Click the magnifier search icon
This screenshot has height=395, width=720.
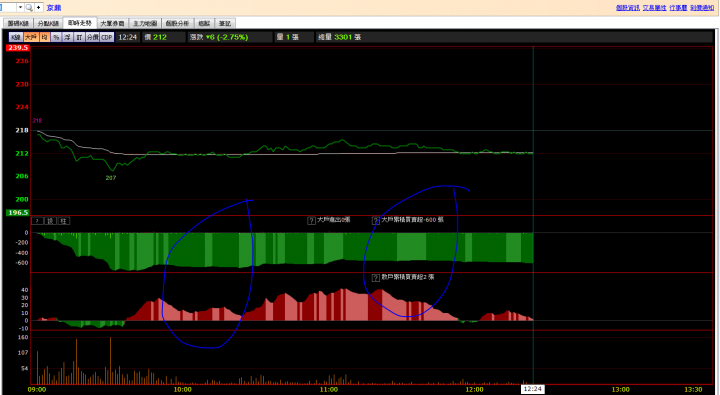pos(29,7)
